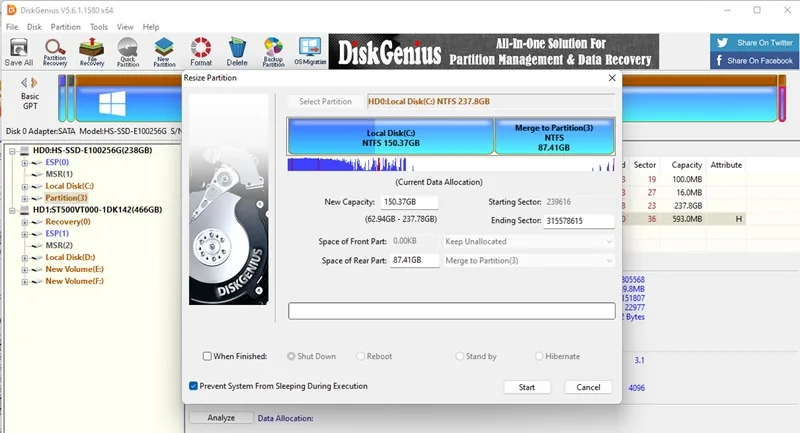Viewport: 800px width, 433px height.
Task: Expand the New Volume(F:) tree node
Action: tap(24, 282)
